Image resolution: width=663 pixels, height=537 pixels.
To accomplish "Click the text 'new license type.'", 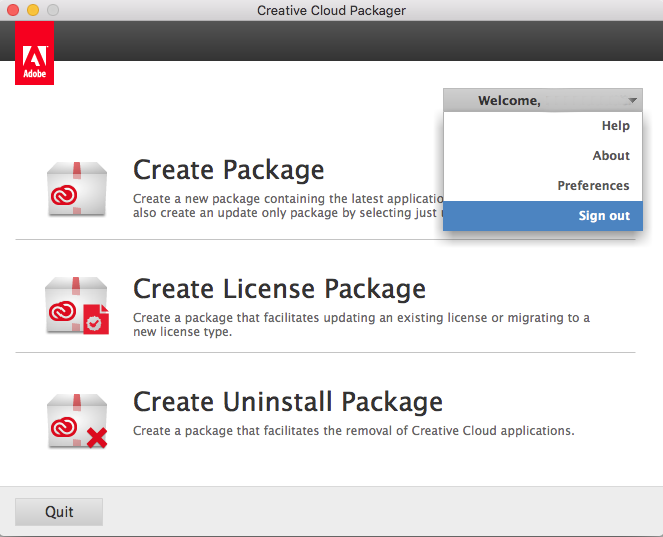I will point(182,332).
